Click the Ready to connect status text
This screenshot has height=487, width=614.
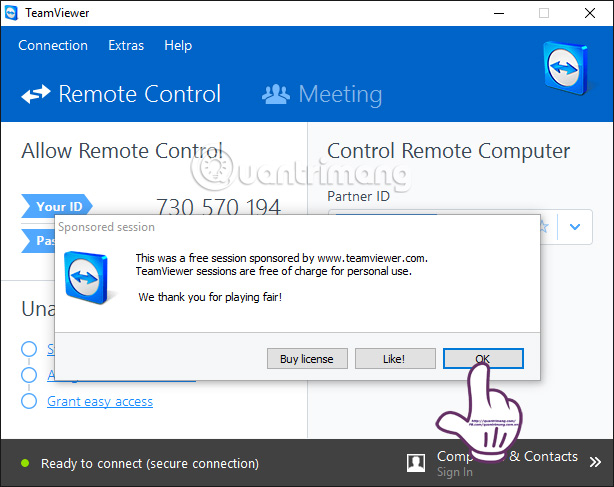[x=150, y=464]
